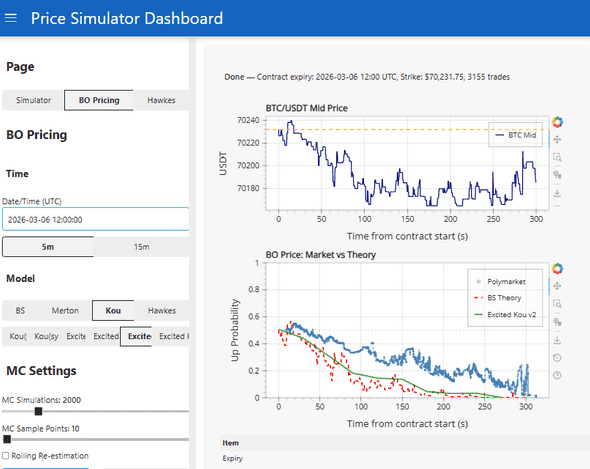
Task: Save the BTC/USDT Mid Price chart image
Action: (557, 193)
